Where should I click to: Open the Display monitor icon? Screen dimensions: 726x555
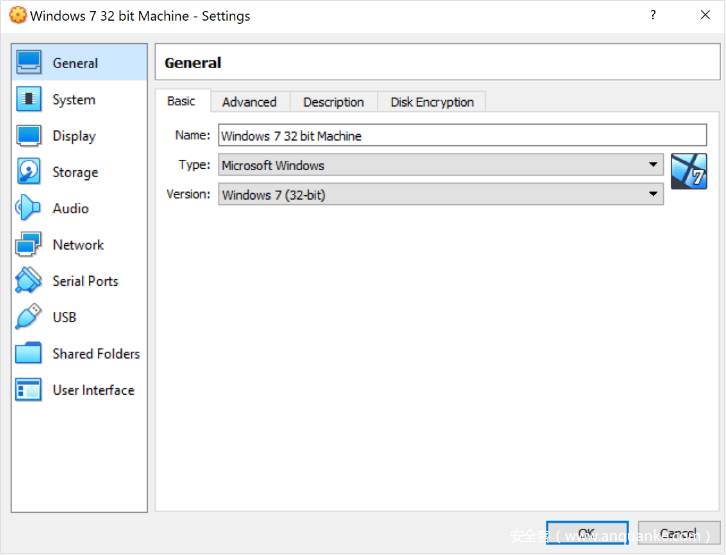pos(29,136)
